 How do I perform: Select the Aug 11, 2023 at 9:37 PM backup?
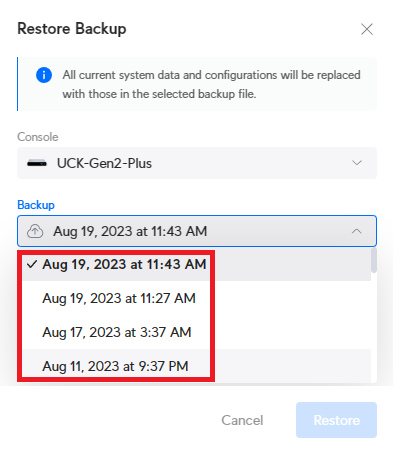[196, 366]
